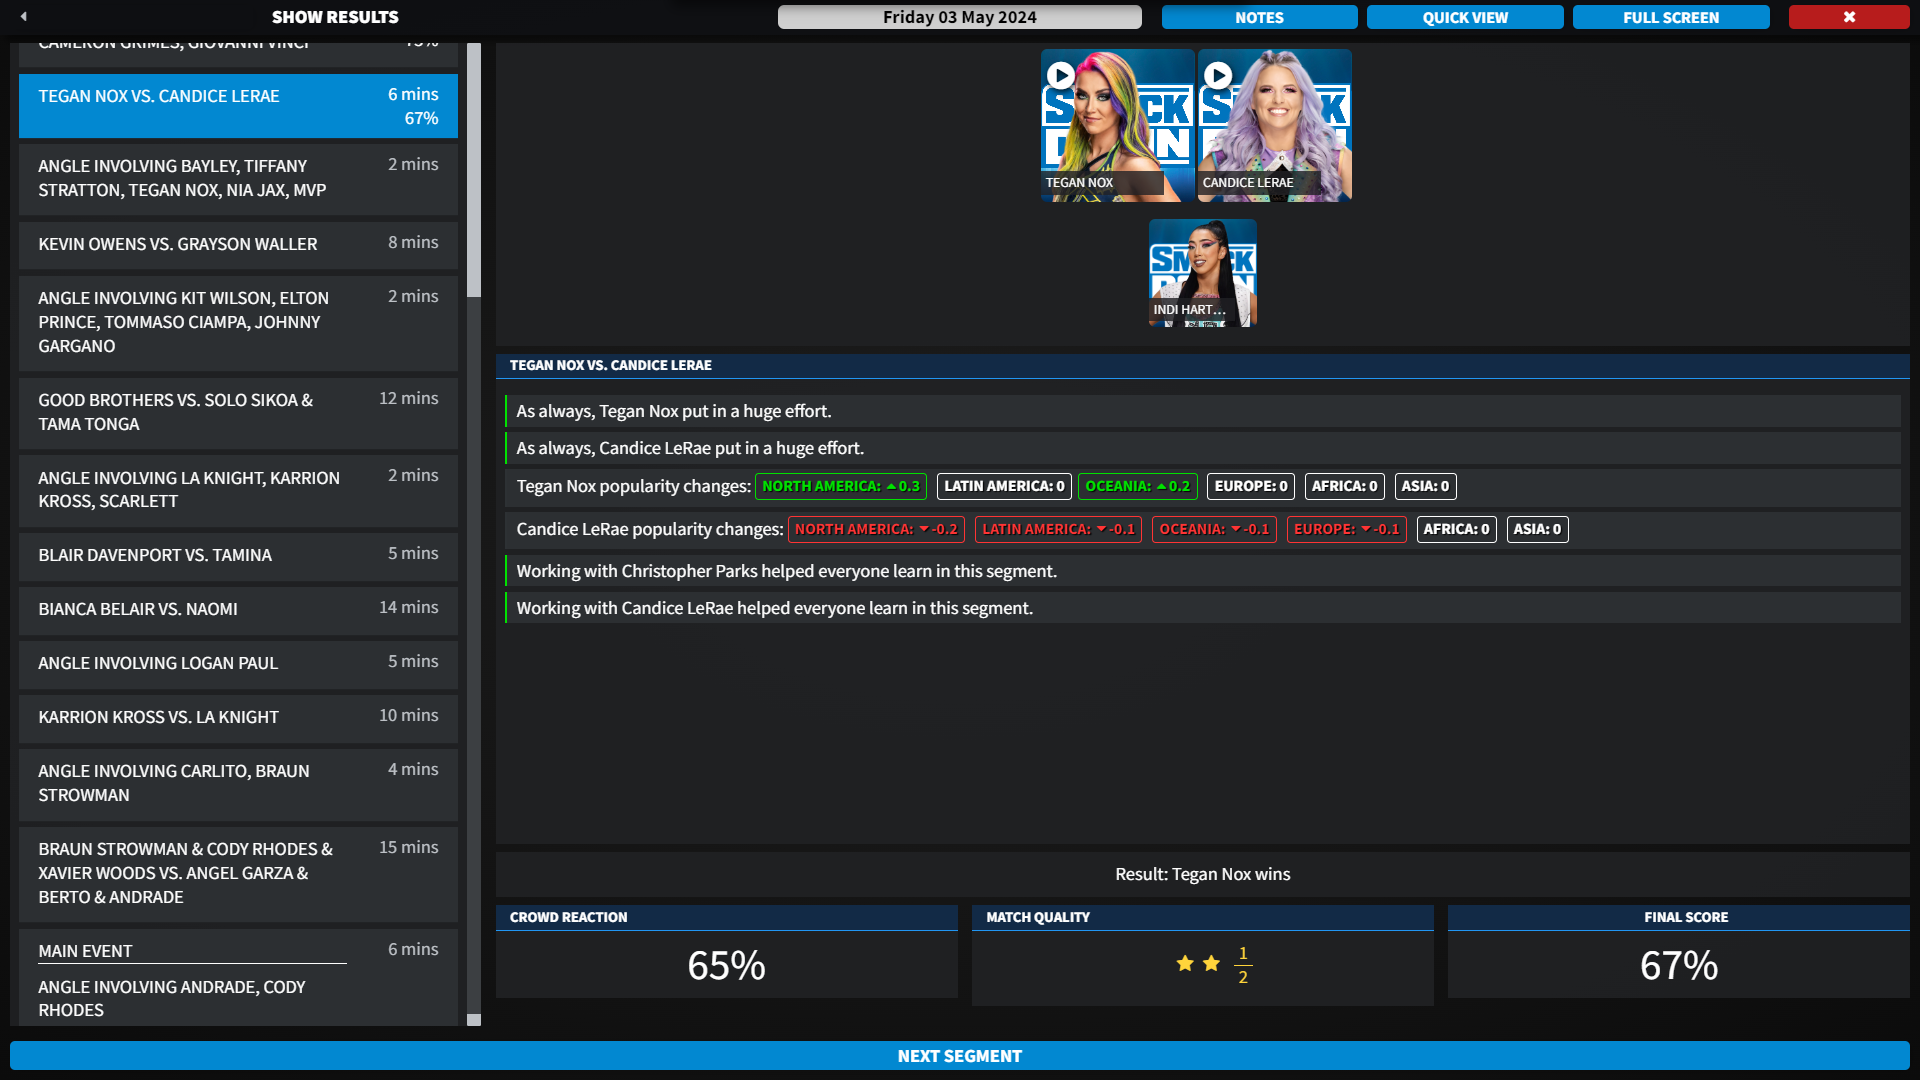Advance with Next Segment button
The height and width of the screenshot is (1080, 1920).
(960, 1056)
